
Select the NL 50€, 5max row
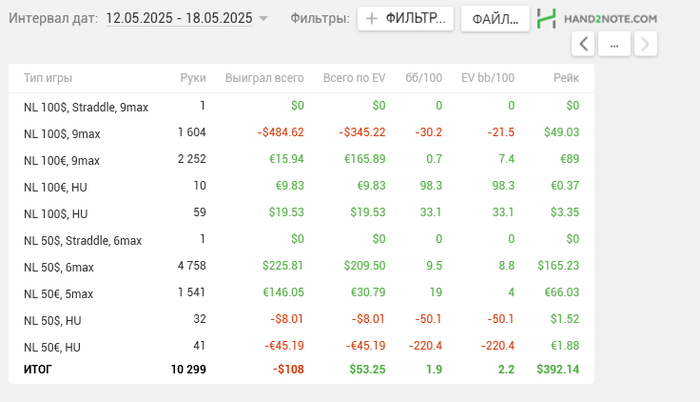[x=59, y=294]
